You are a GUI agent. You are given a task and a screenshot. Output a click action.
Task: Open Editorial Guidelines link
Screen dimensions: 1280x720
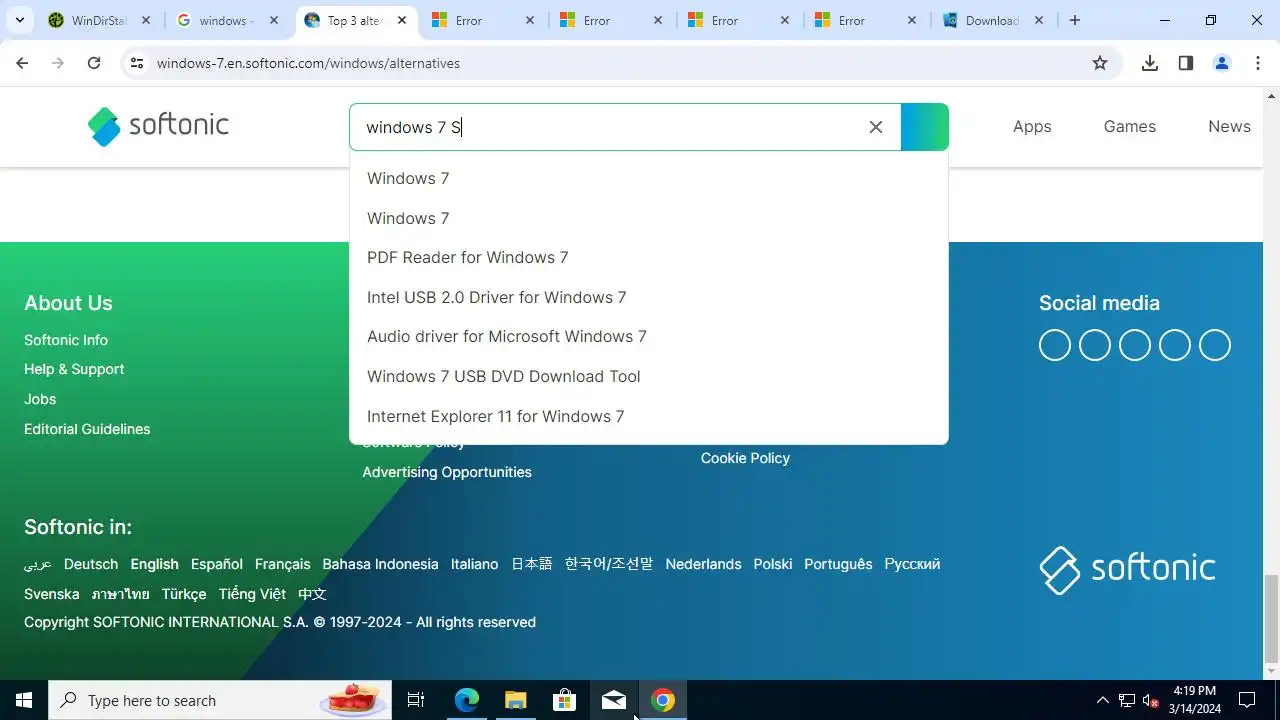[x=87, y=429]
